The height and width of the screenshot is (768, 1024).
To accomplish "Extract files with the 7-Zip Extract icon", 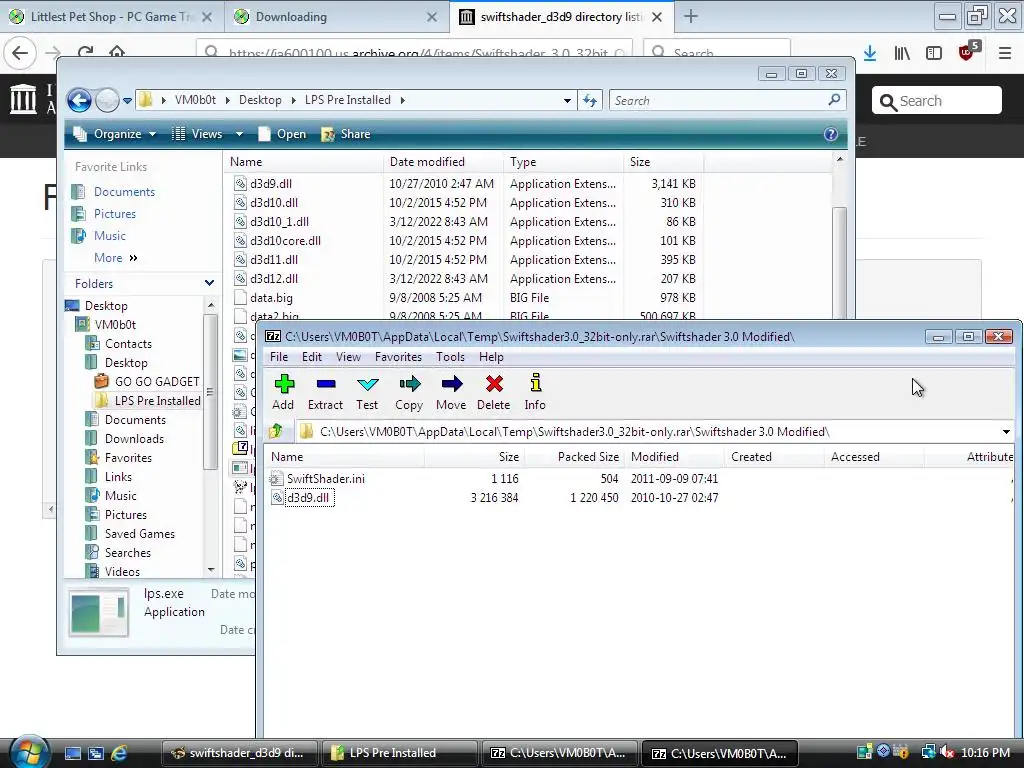I will pos(325,392).
